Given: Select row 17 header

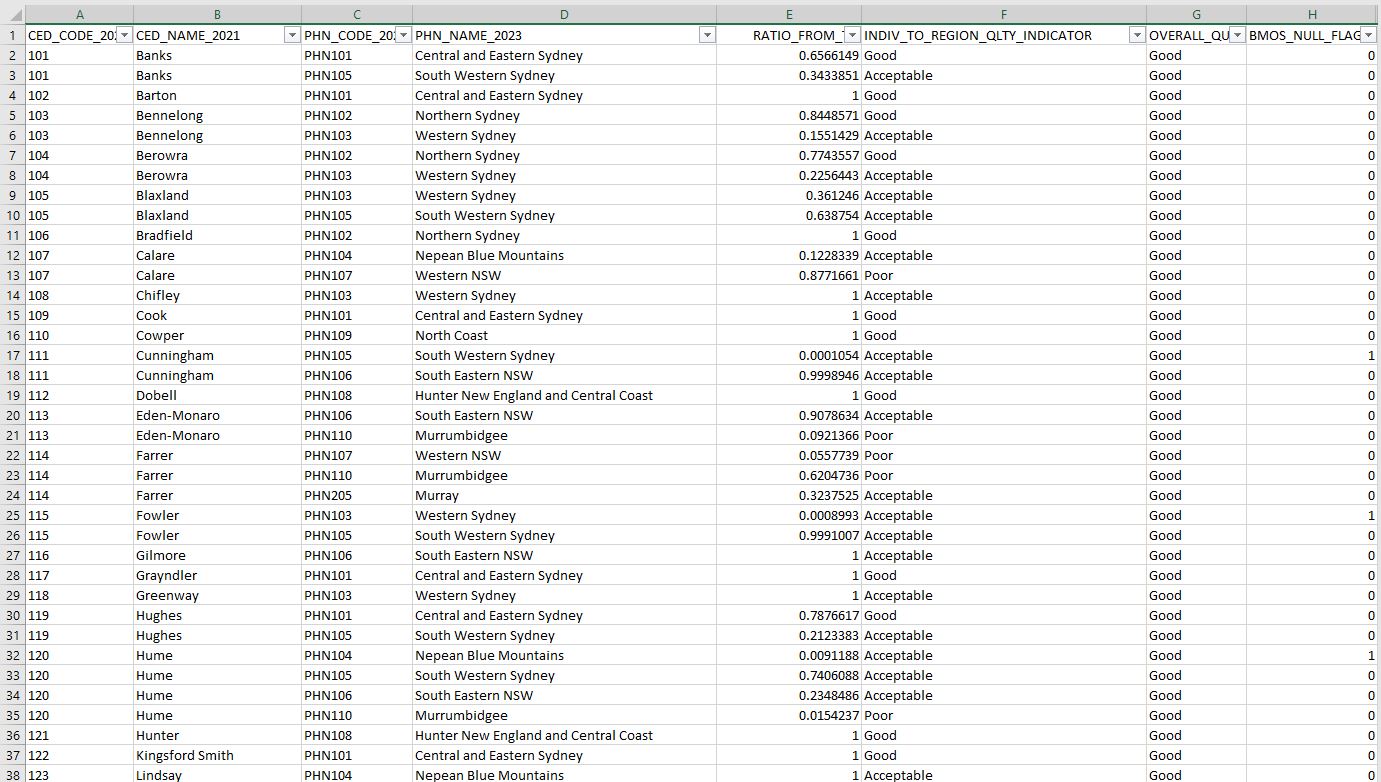Looking at the screenshot, I should tap(12, 355).
